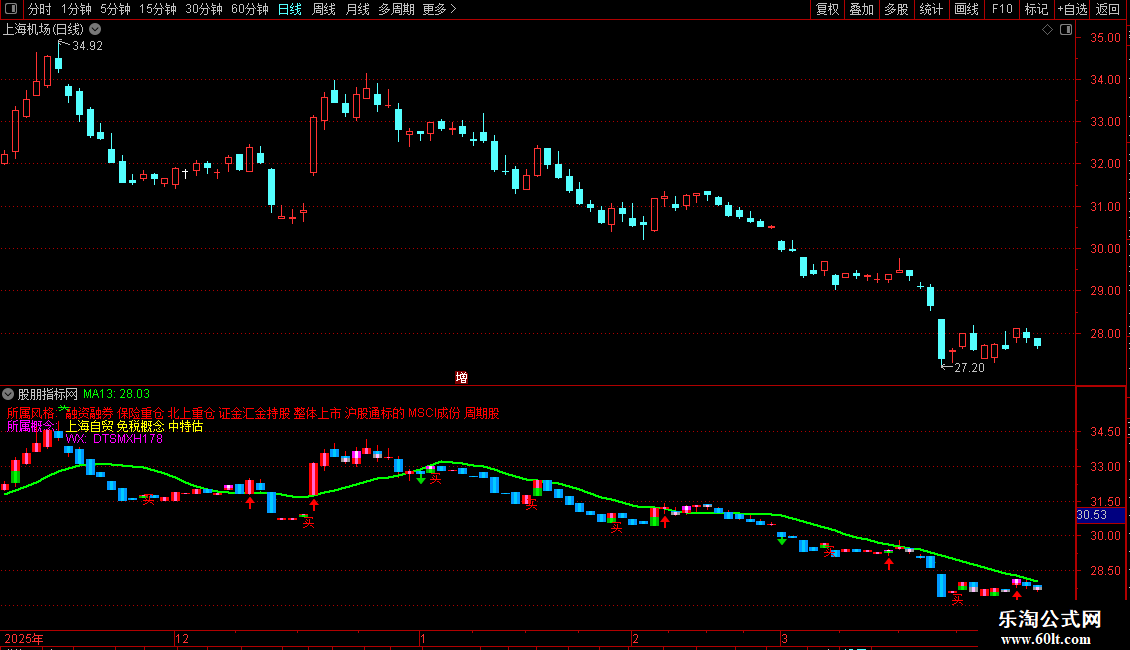
Task: Add stock via +自选 button
Action: pyautogui.click(x=1072, y=9)
